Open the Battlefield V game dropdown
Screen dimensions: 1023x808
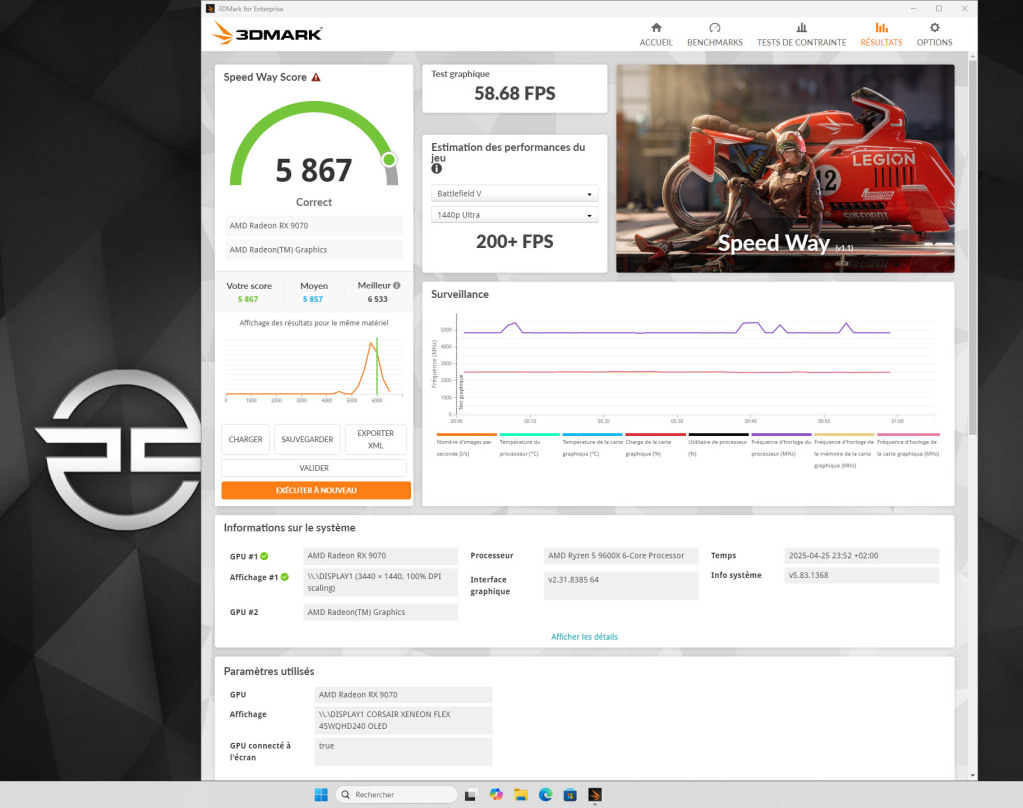[x=514, y=194]
